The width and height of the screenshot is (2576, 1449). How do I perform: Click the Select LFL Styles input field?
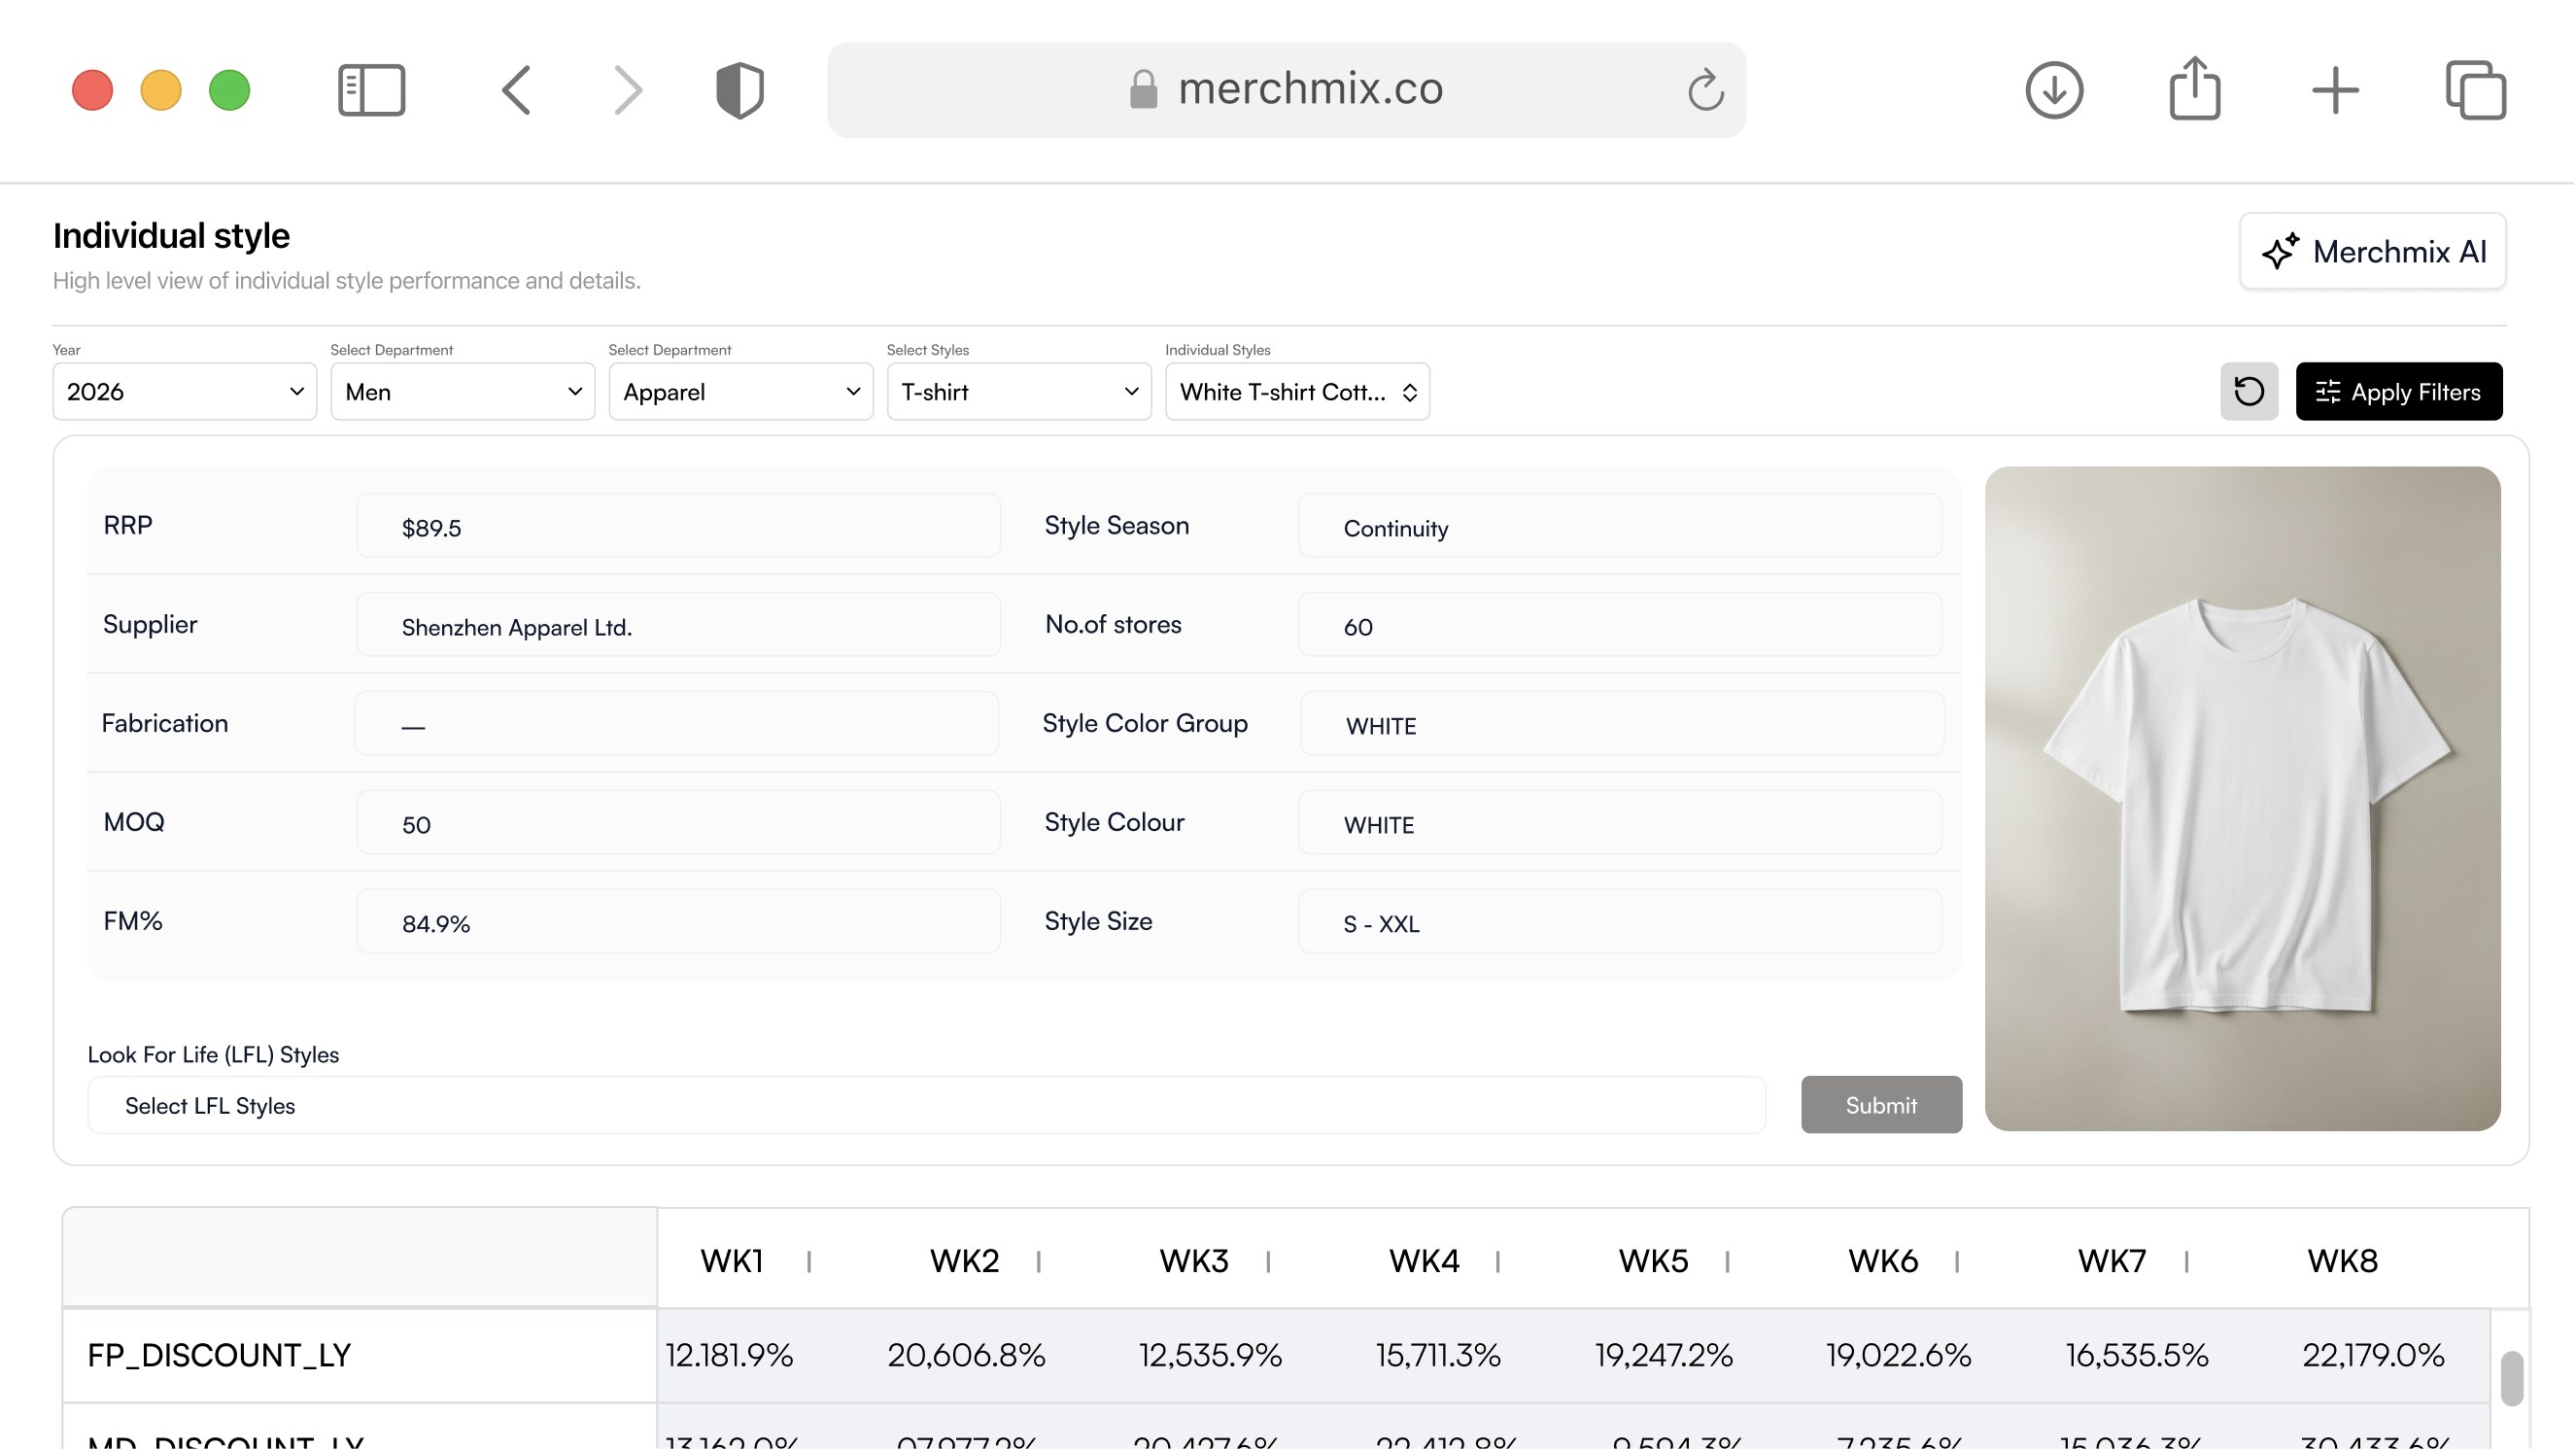coord(925,1105)
